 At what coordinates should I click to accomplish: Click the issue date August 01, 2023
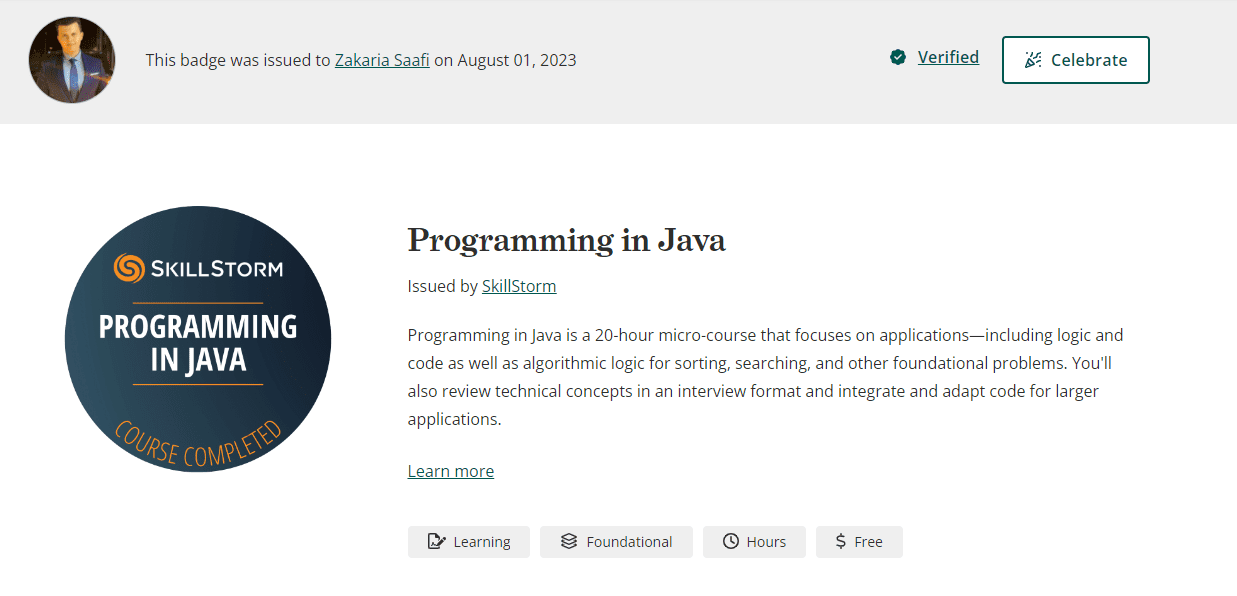517,60
